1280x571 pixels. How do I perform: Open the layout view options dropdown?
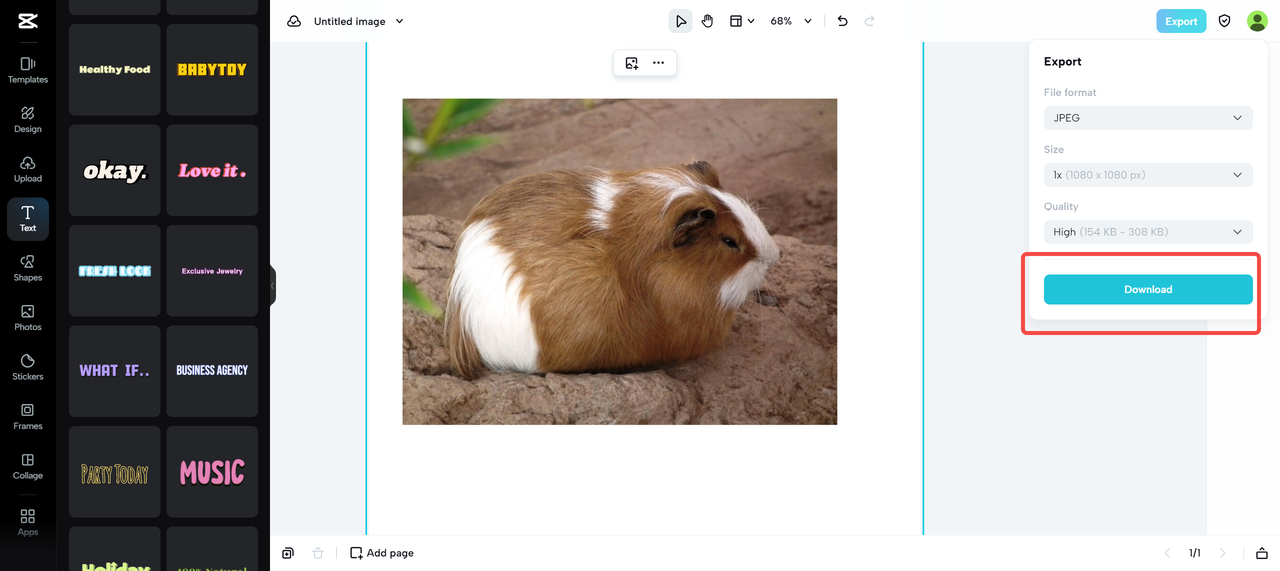tap(742, 21)
